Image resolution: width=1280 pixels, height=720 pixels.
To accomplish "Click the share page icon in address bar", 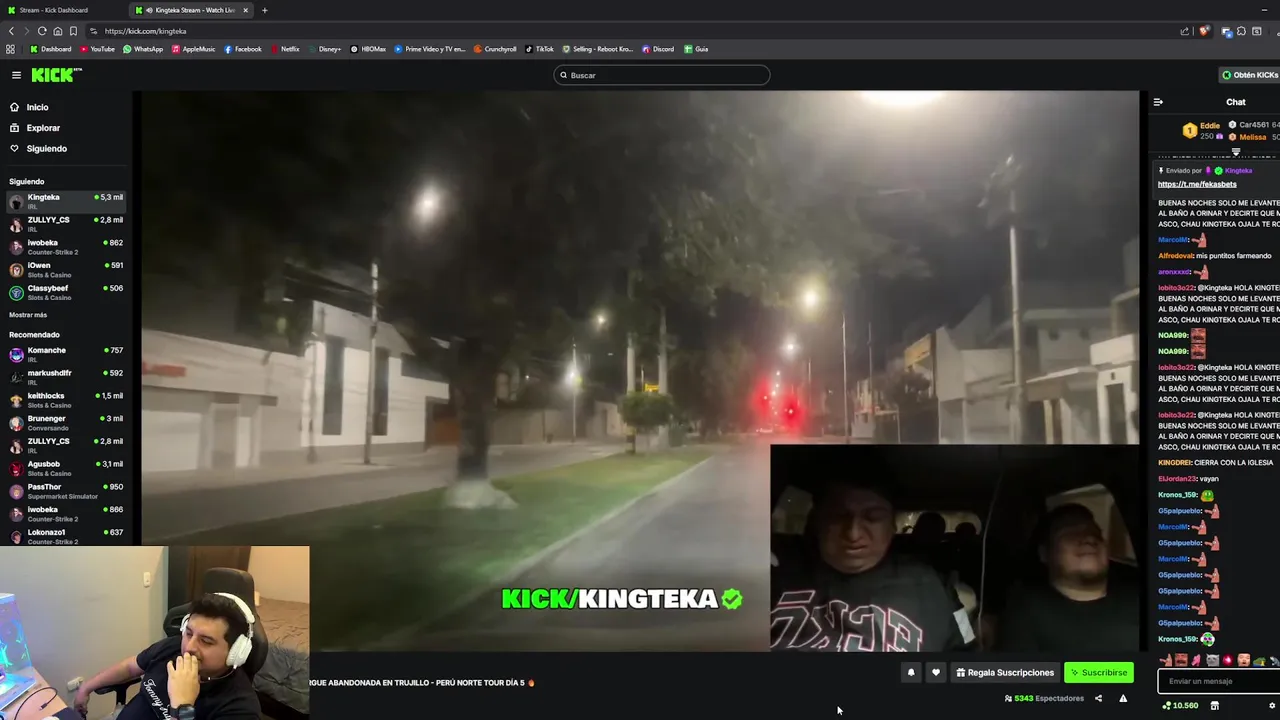I will tap(1184, 31).
